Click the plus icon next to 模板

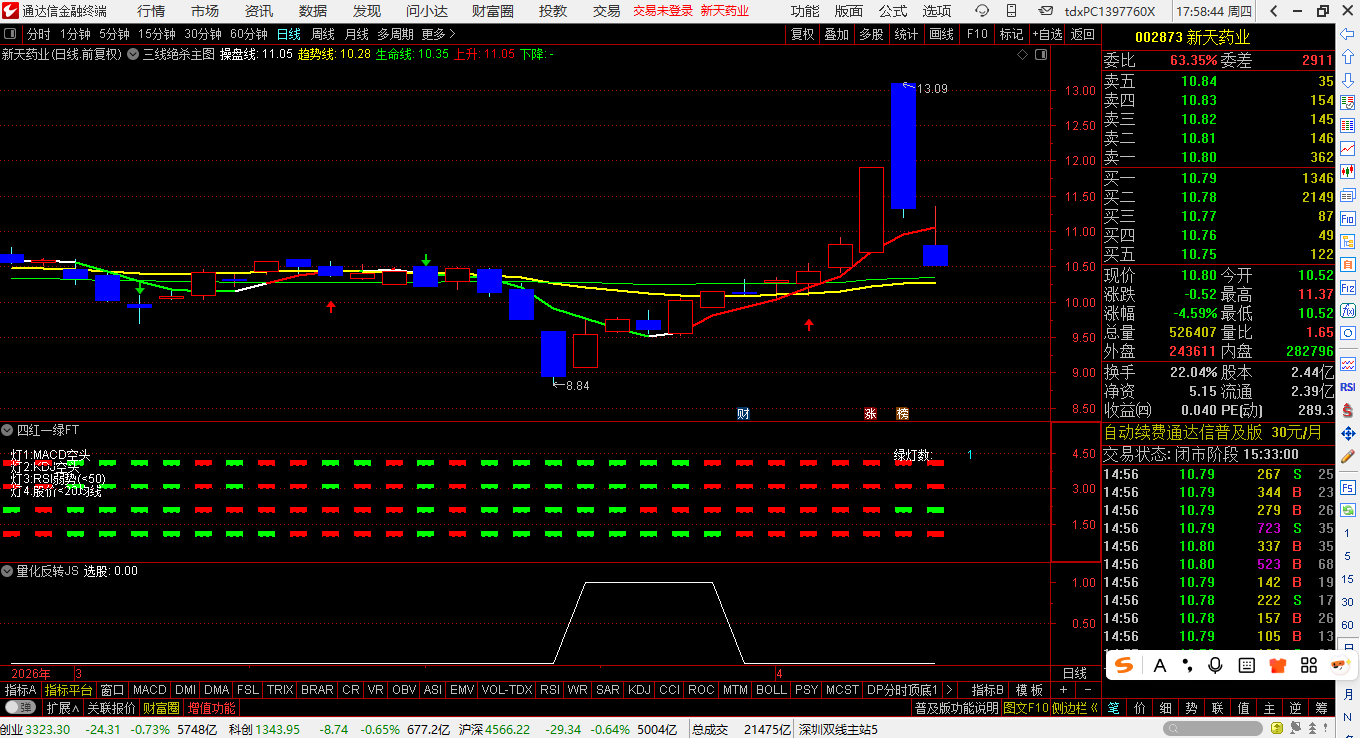coord(1063,690)
